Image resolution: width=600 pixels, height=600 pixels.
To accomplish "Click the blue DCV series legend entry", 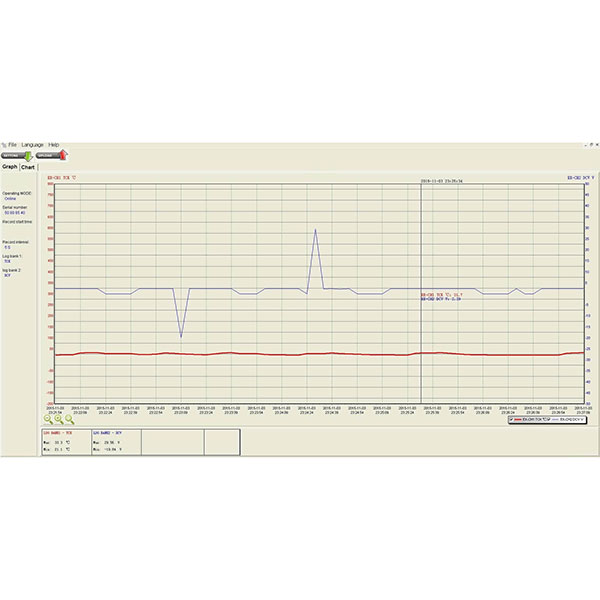I will coord(570,421).
